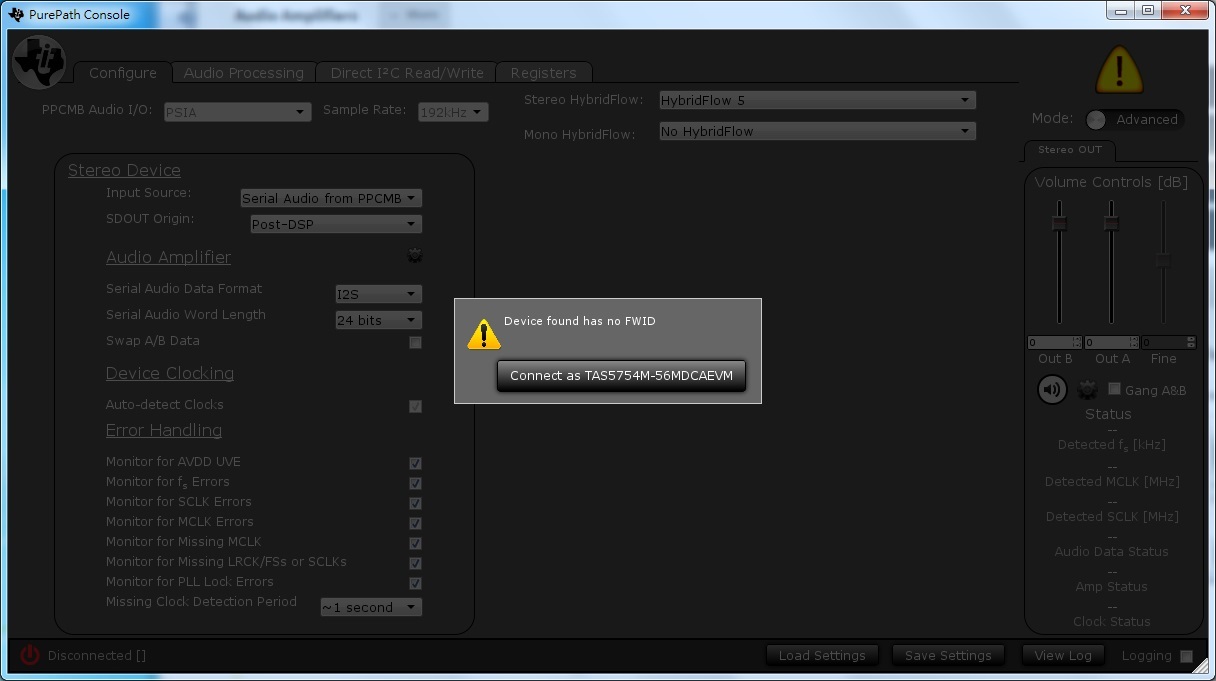Viewport: 1216px width, 681px height.
Task: Open the Mono HybridFlow dropdown
Action: 817,131
